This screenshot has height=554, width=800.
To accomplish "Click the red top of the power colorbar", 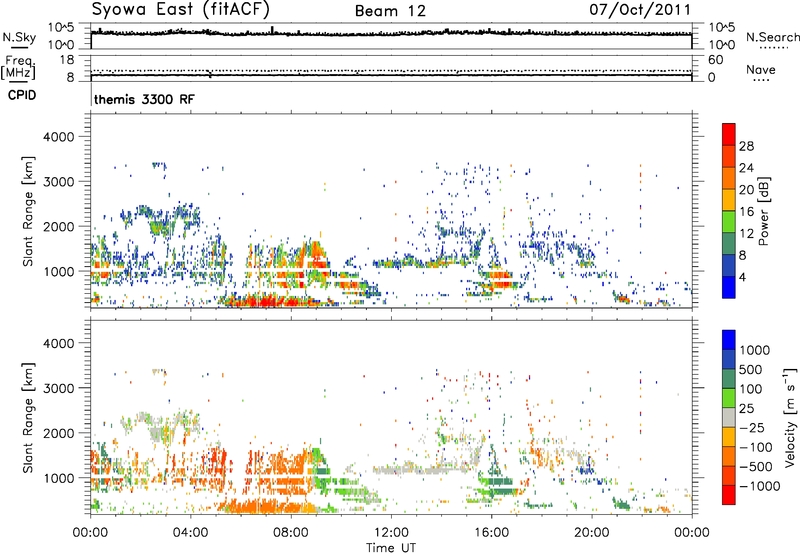I will pyautogui.click(x=729, y=134).
